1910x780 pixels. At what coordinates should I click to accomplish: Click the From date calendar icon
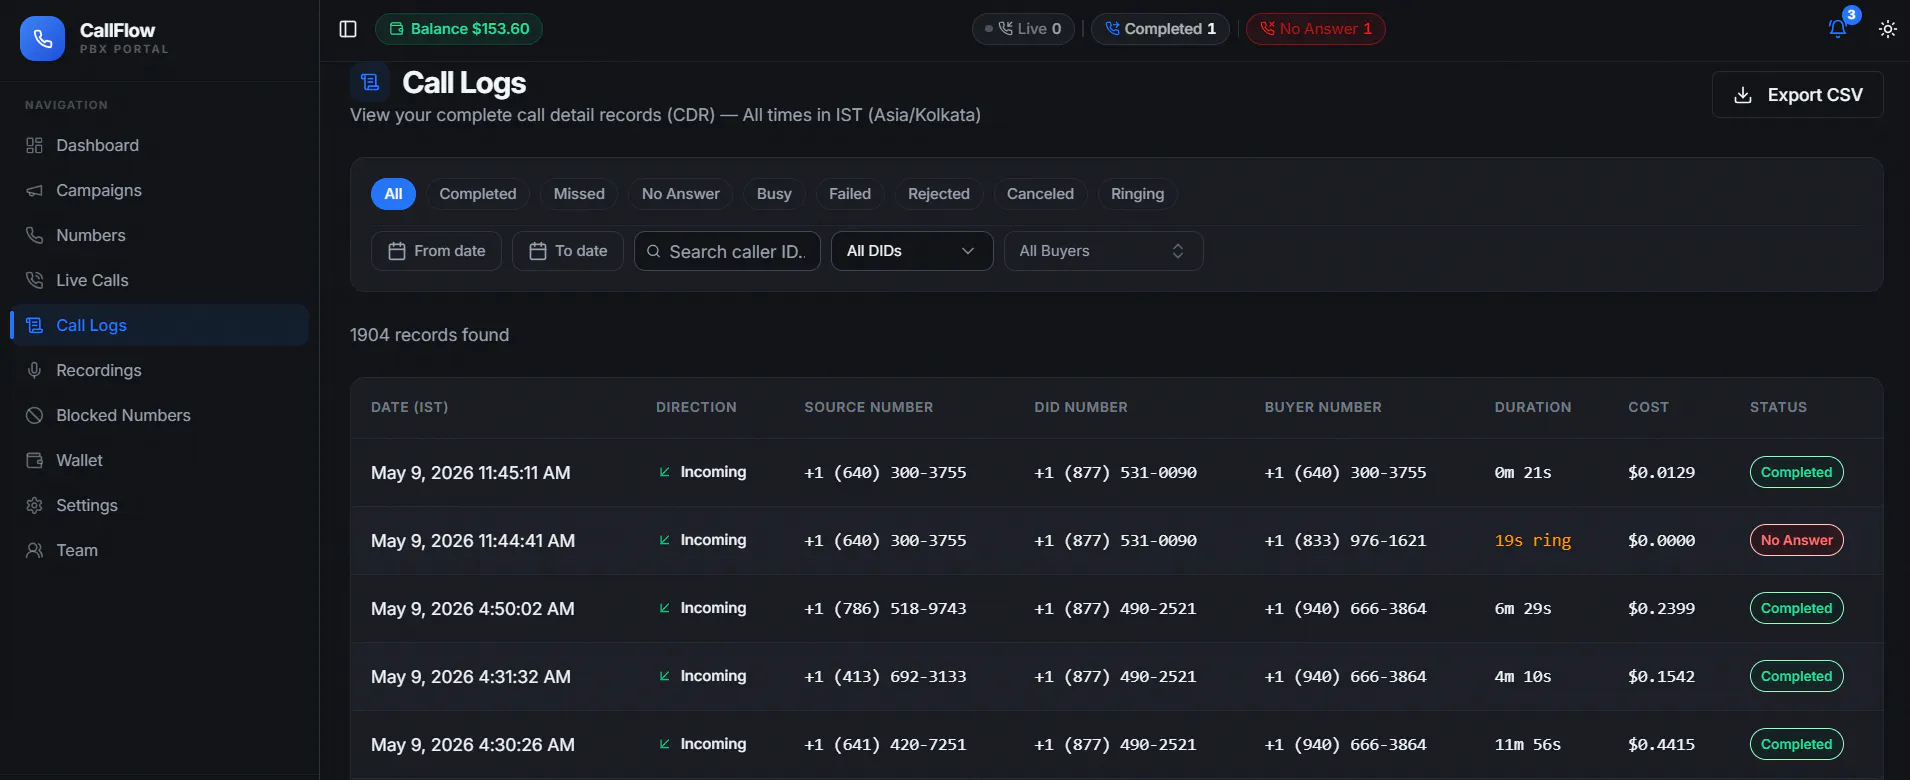tap(397, 251)
